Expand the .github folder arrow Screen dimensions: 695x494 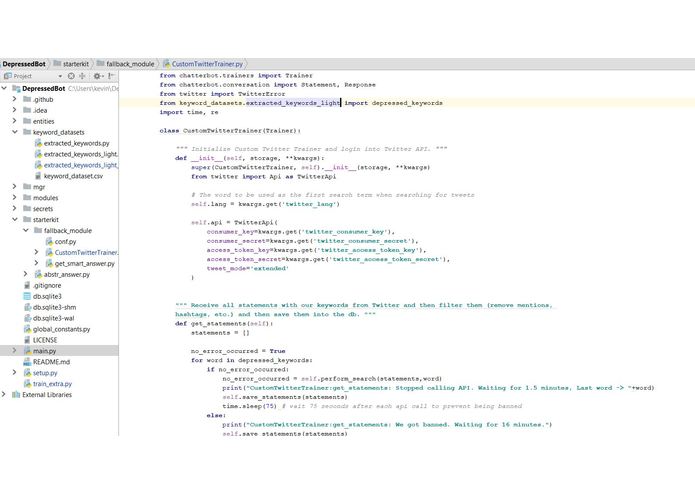15,99
